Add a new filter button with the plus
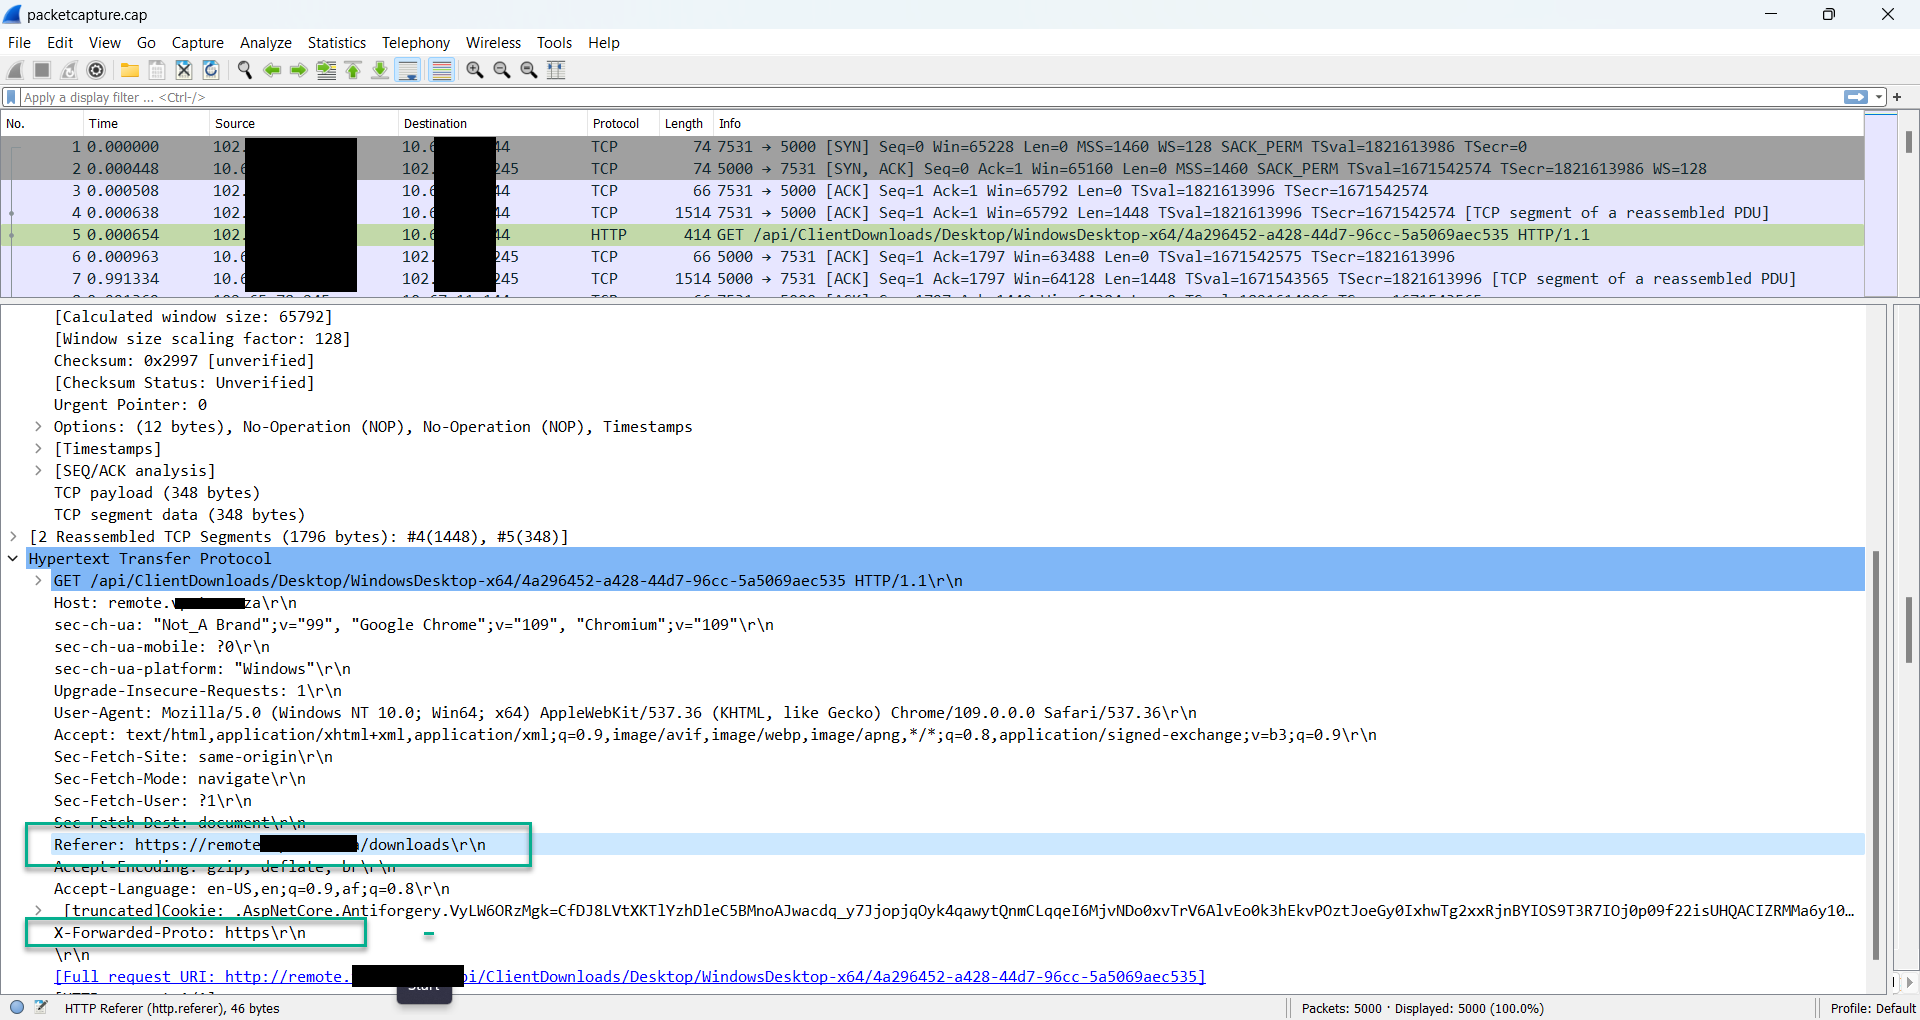 tap(1897, 97)
